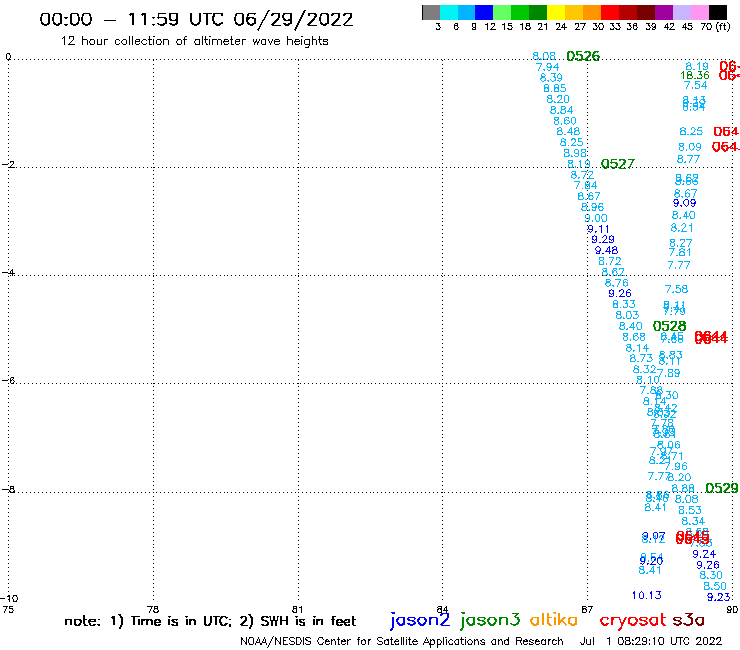Click the 8.84 wave height reading
Viewport: 740px width, 650px height.
(562, 110)
